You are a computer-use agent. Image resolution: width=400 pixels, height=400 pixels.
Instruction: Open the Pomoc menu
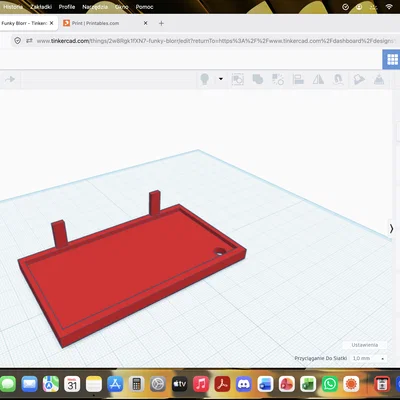pyautogui.click(x=144, y=7)
